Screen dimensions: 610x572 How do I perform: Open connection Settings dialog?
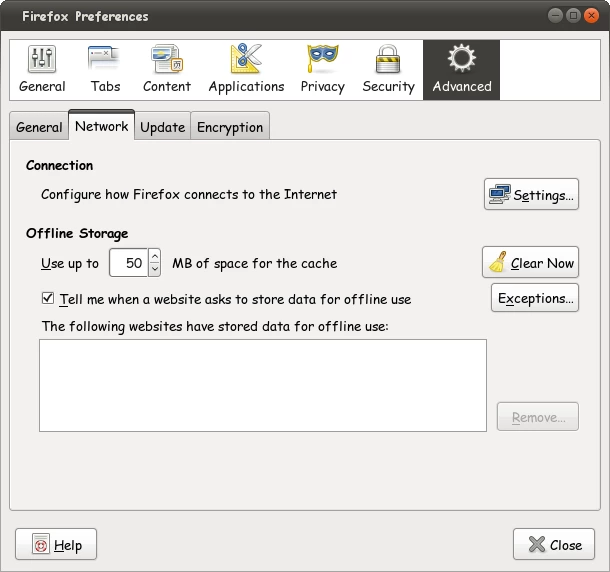pos(531,194)
